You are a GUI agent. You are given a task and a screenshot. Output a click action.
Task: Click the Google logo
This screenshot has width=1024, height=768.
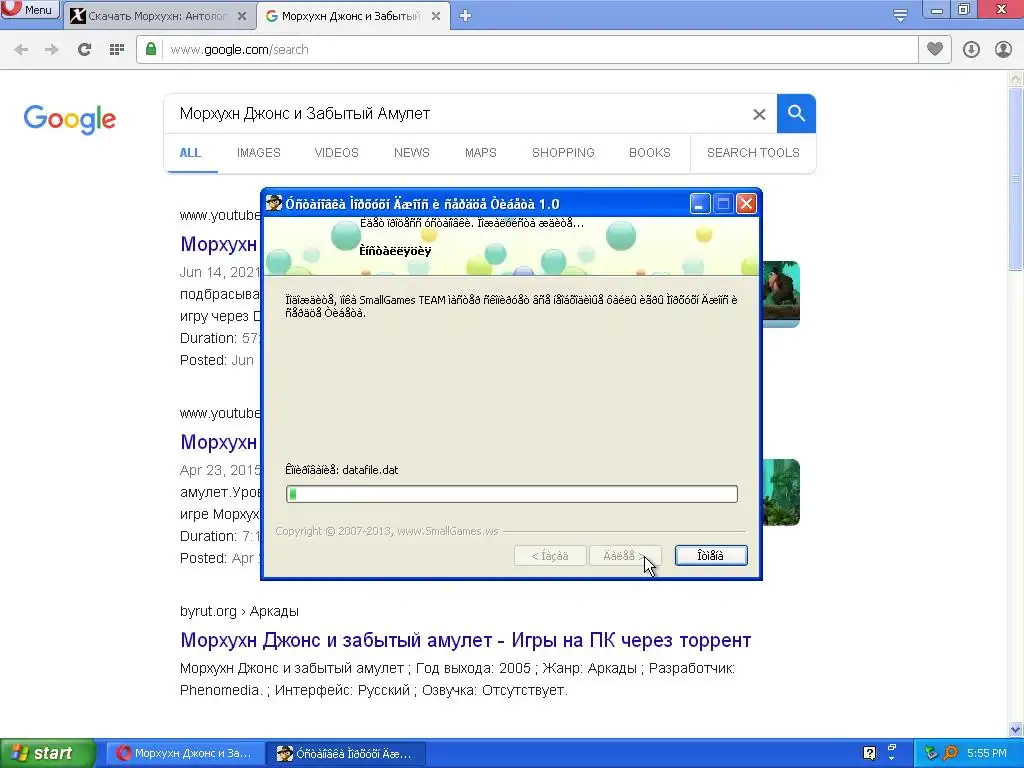pos(70,119)
